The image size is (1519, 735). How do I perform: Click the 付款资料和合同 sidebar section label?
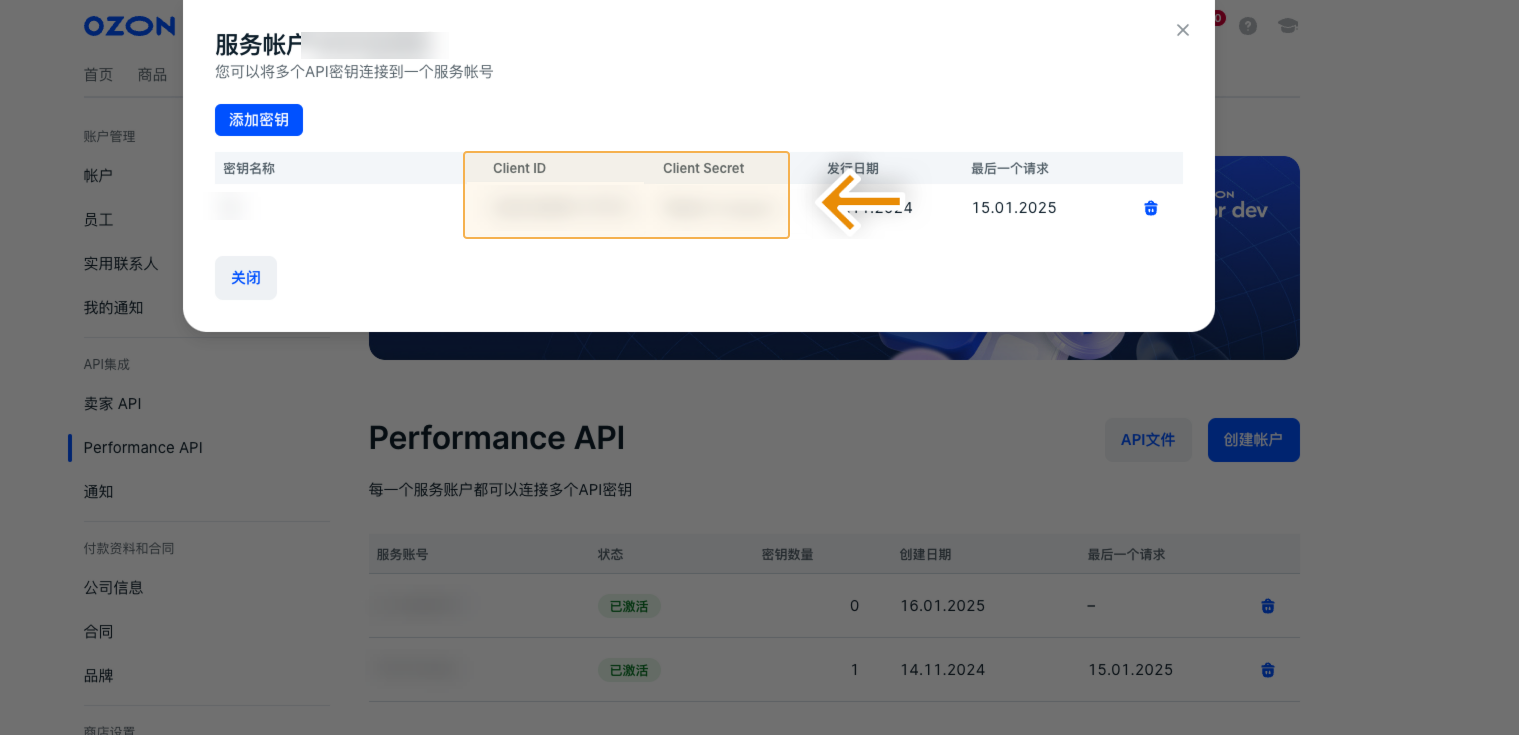click(x=129, y=548)
